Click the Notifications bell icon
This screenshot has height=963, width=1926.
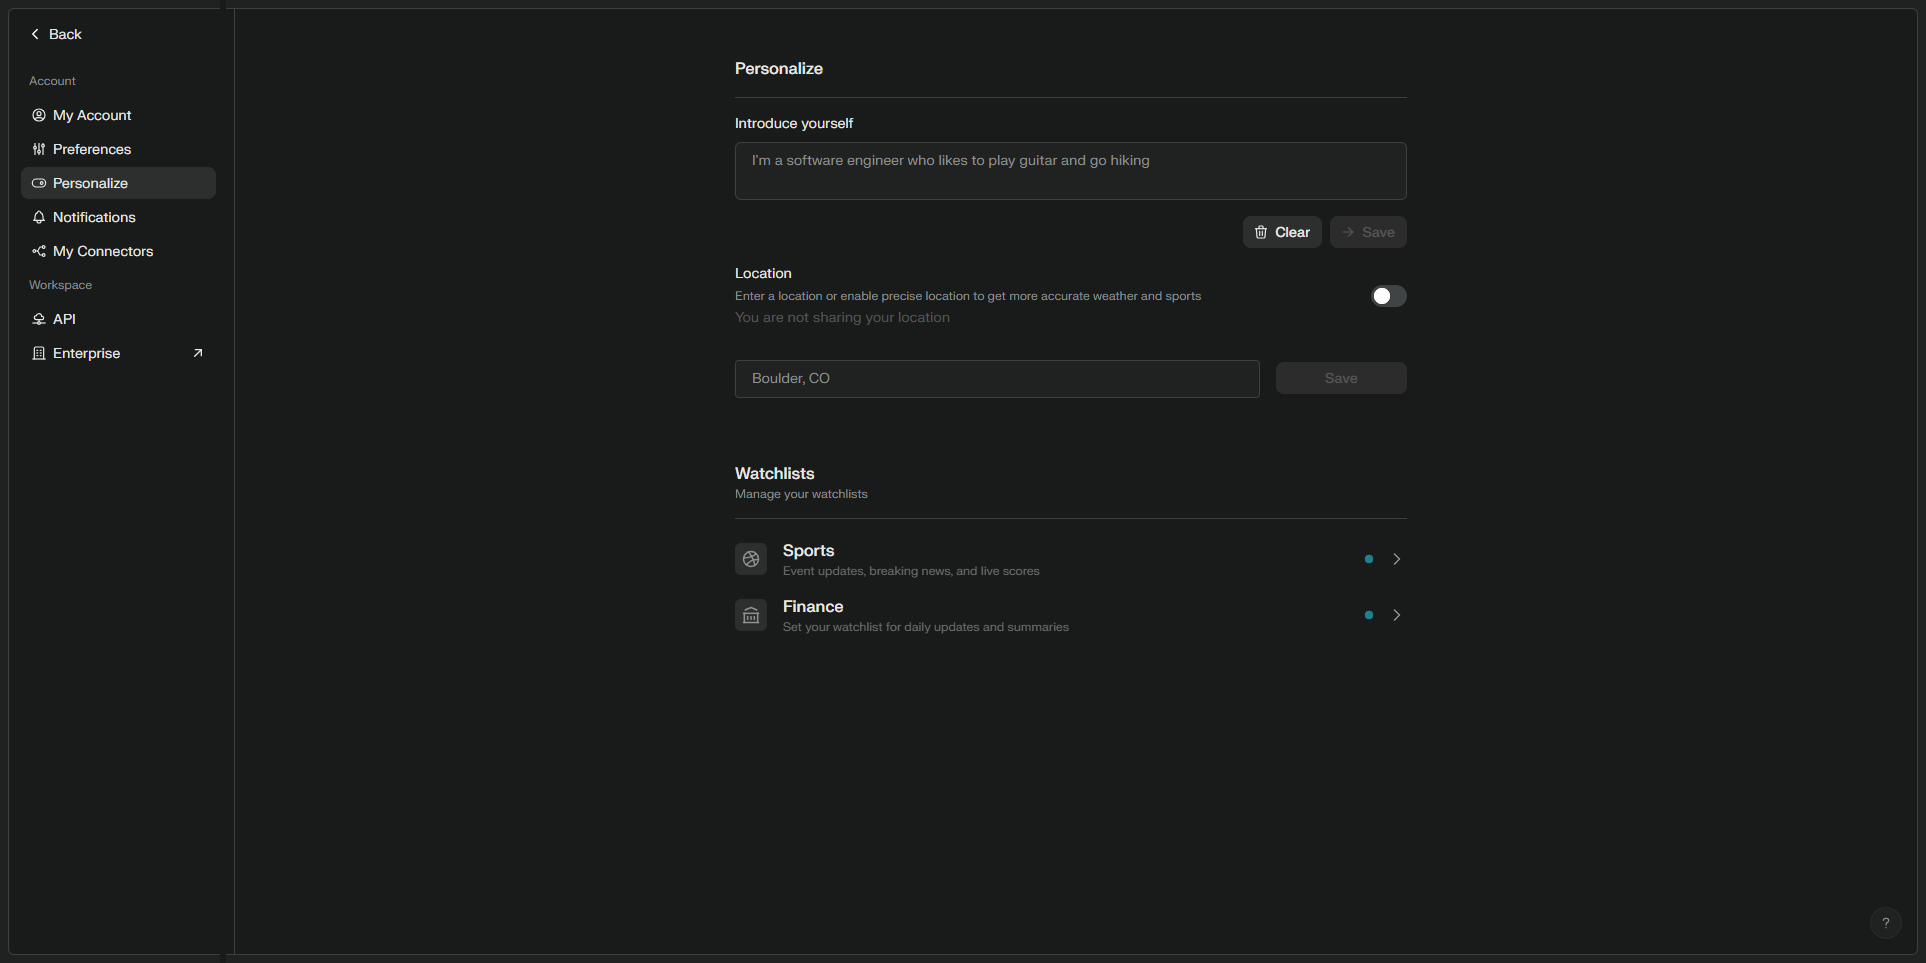pyautogui.click(x=39, y=217)
